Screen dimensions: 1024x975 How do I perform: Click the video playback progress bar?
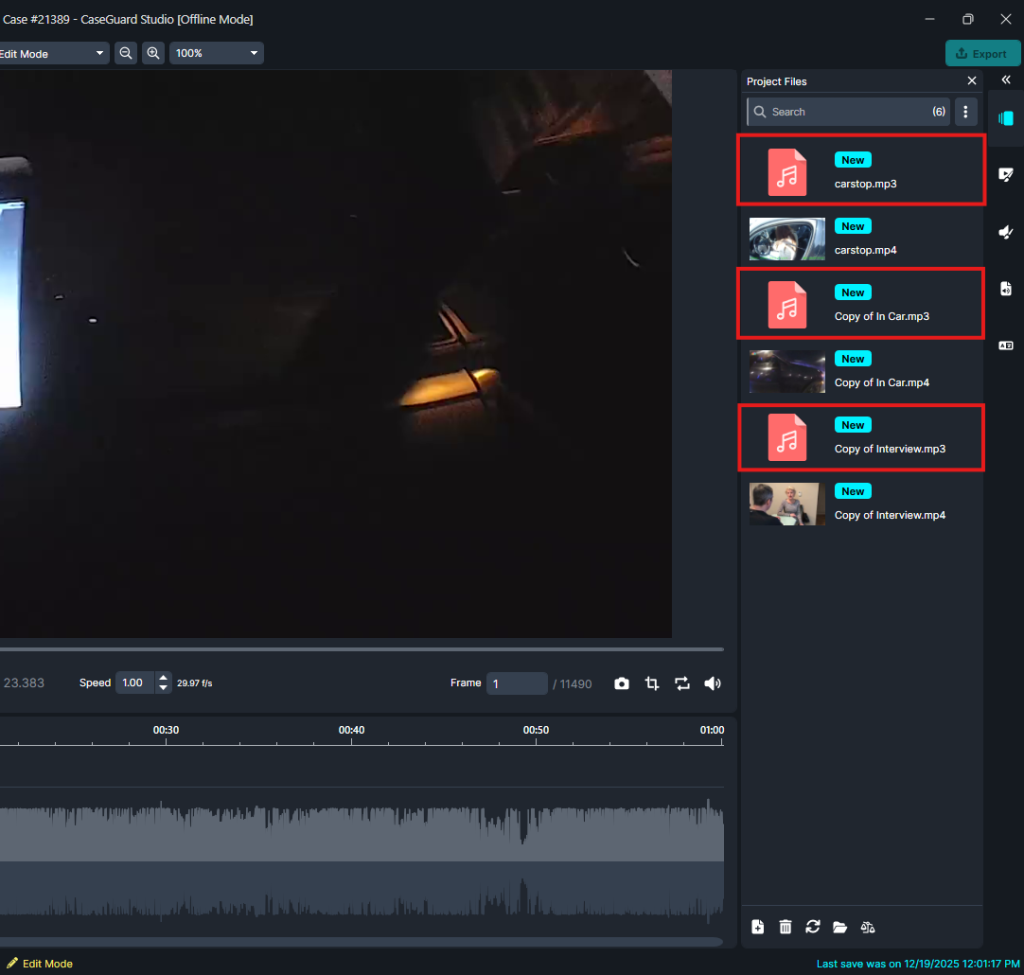360,649
